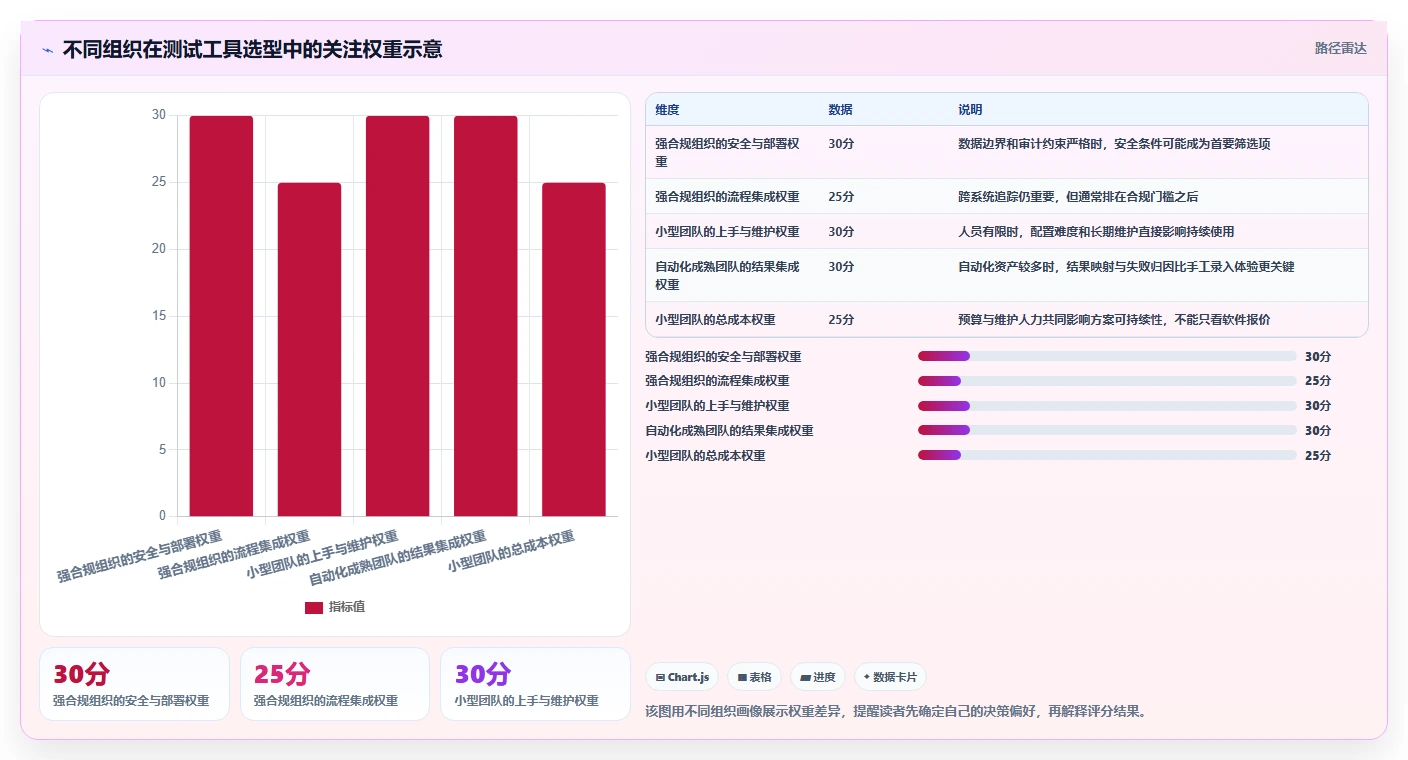Image resolution: width=1408 pixels, height=760 pixels.
Task: Click progress label 小型团队的总成本权重
Action: click(706, 456)
